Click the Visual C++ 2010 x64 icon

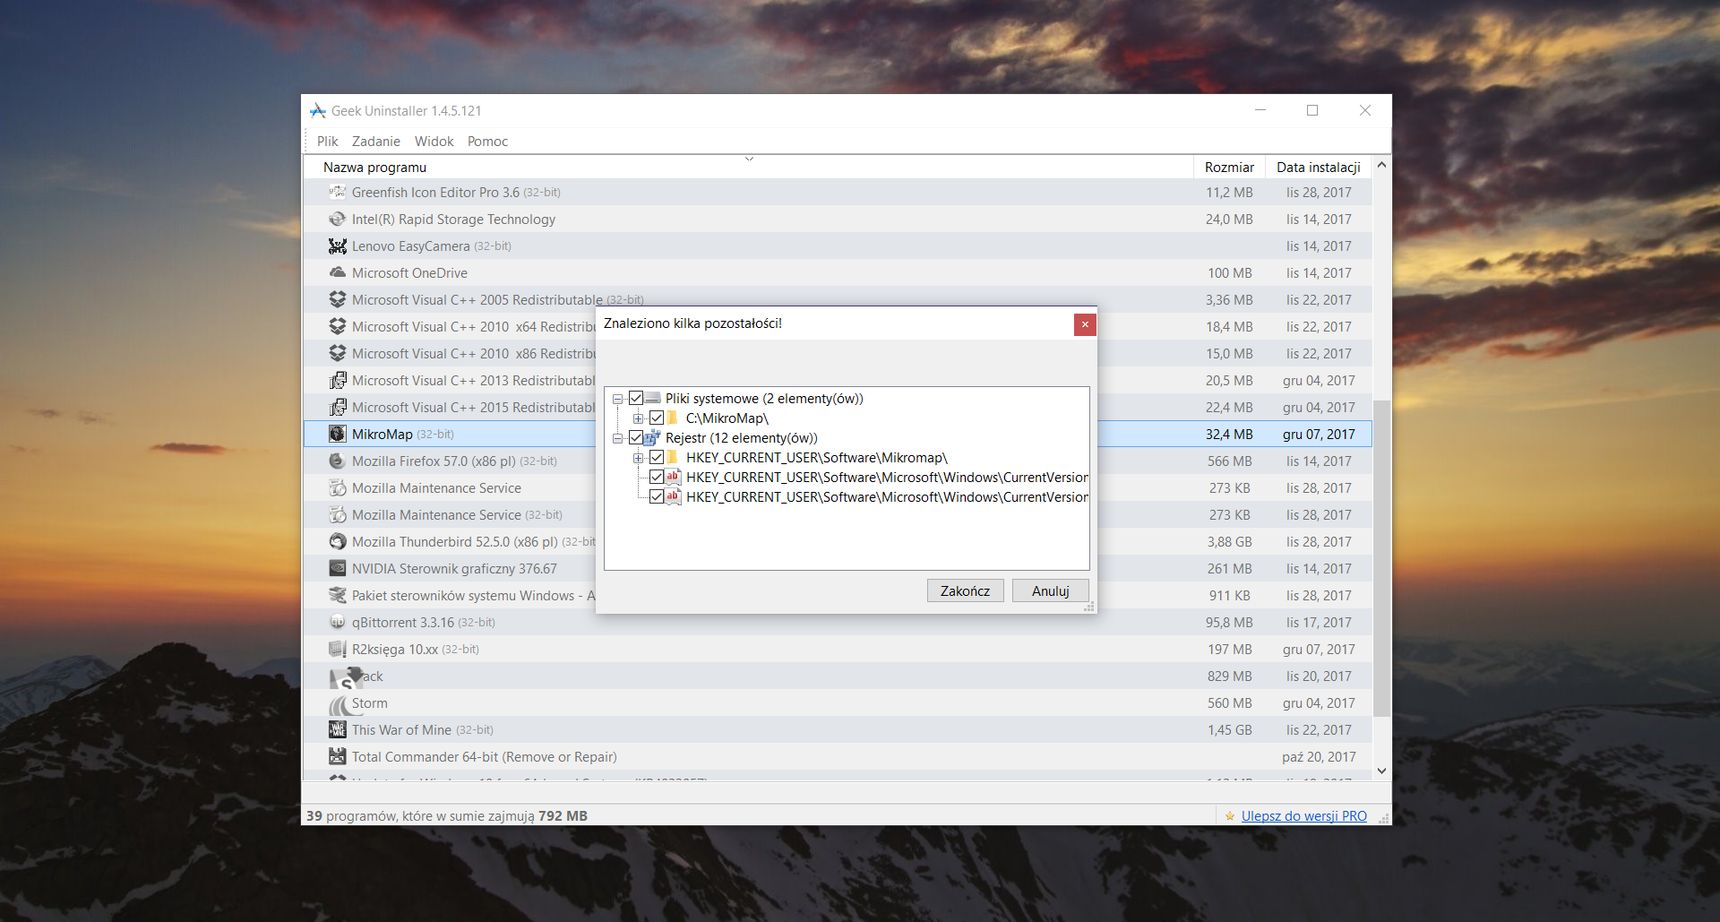pyautogui.click(x=337, y=327)
